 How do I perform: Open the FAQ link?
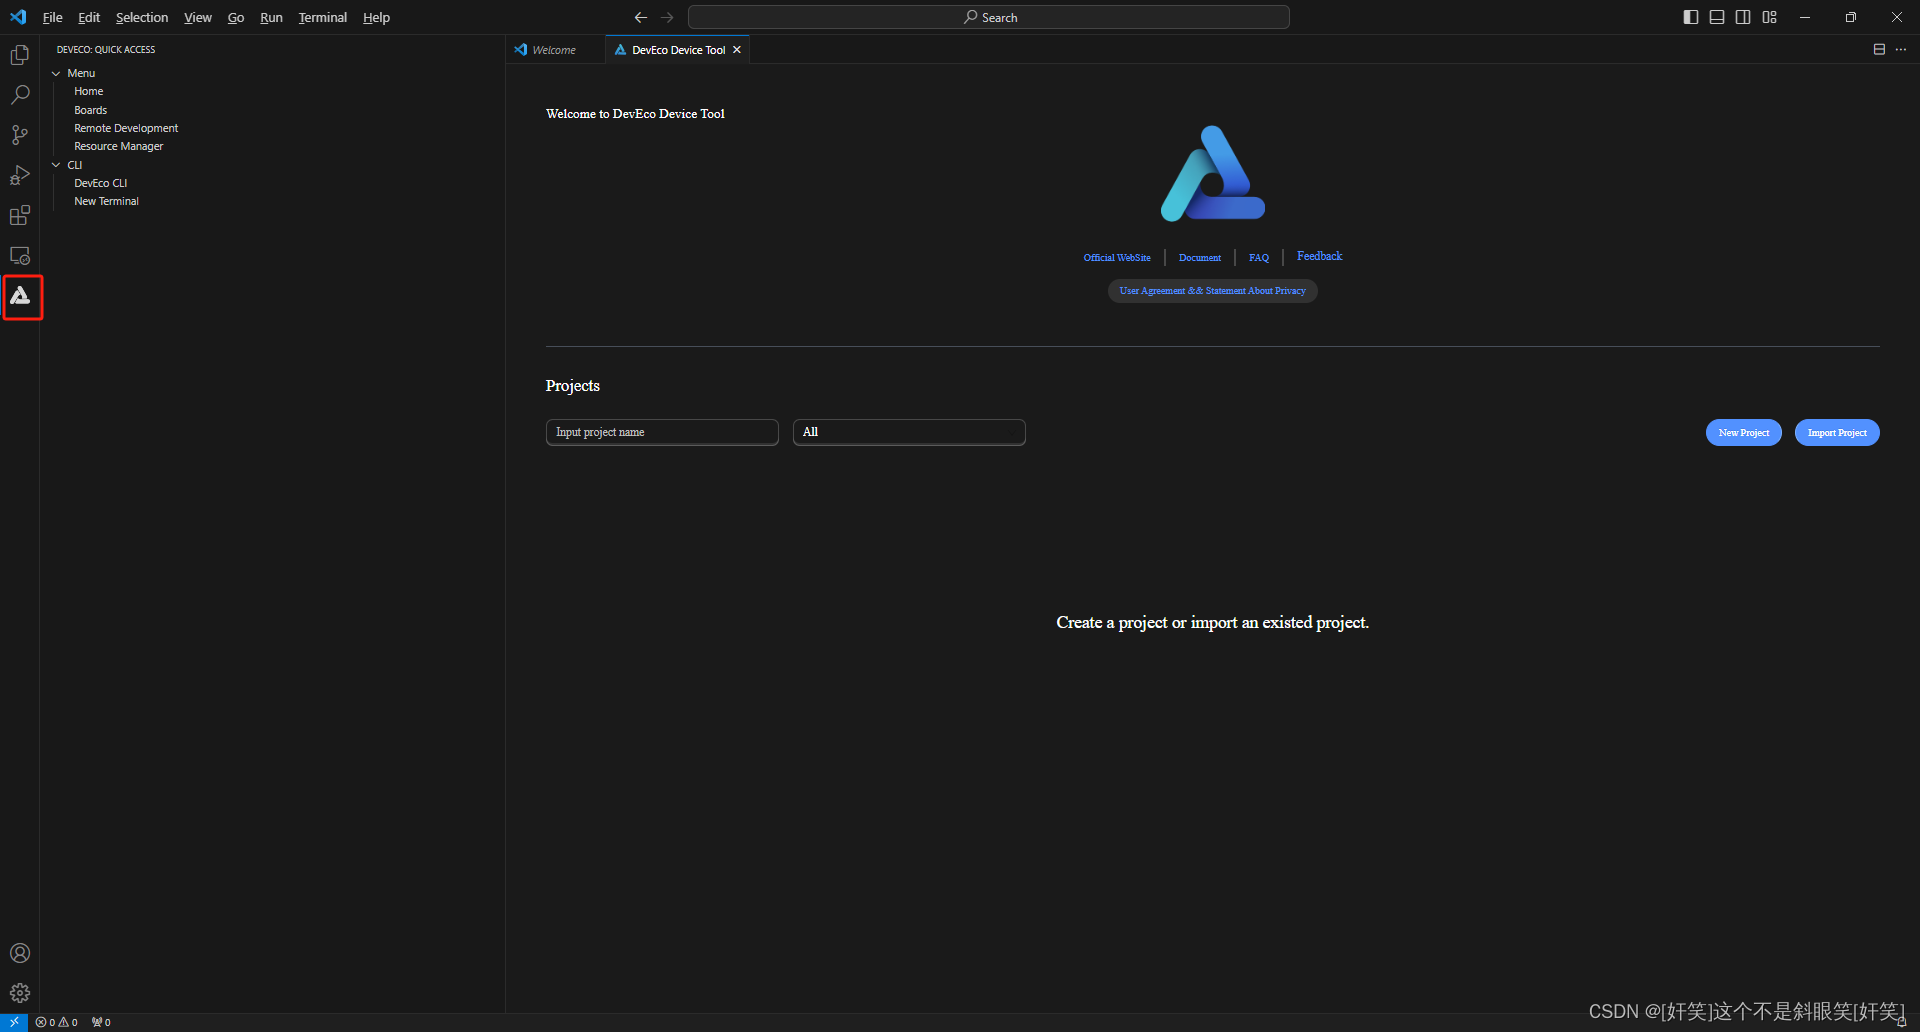1259,258
